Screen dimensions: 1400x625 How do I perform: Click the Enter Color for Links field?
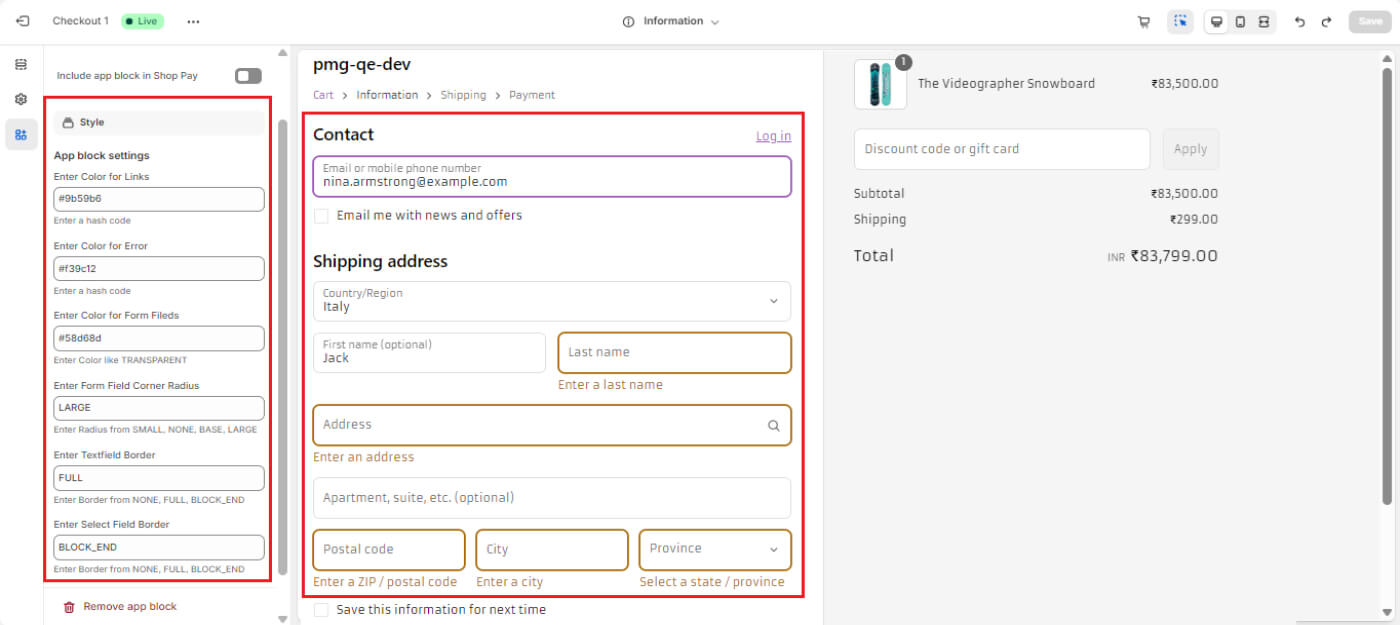159,199
